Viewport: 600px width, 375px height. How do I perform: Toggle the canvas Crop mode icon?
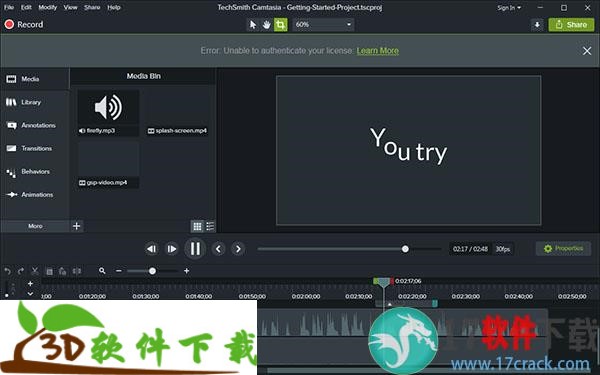pyautogui.click(x=280, y=24)
